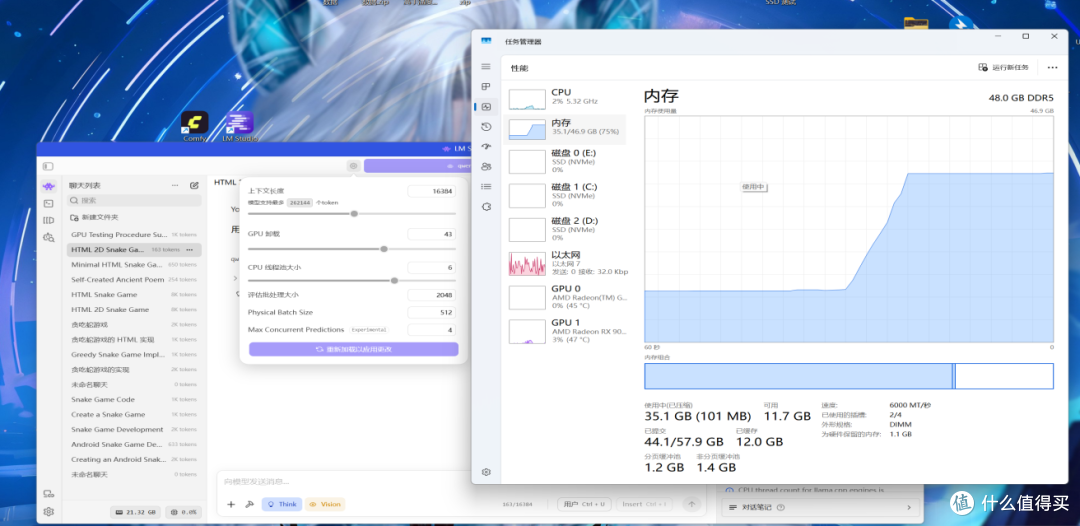The width and height of the screenshot is (1080, 526).
Task: Open the LM Studio runtime icon above settings gear
Action: (48, 494)
